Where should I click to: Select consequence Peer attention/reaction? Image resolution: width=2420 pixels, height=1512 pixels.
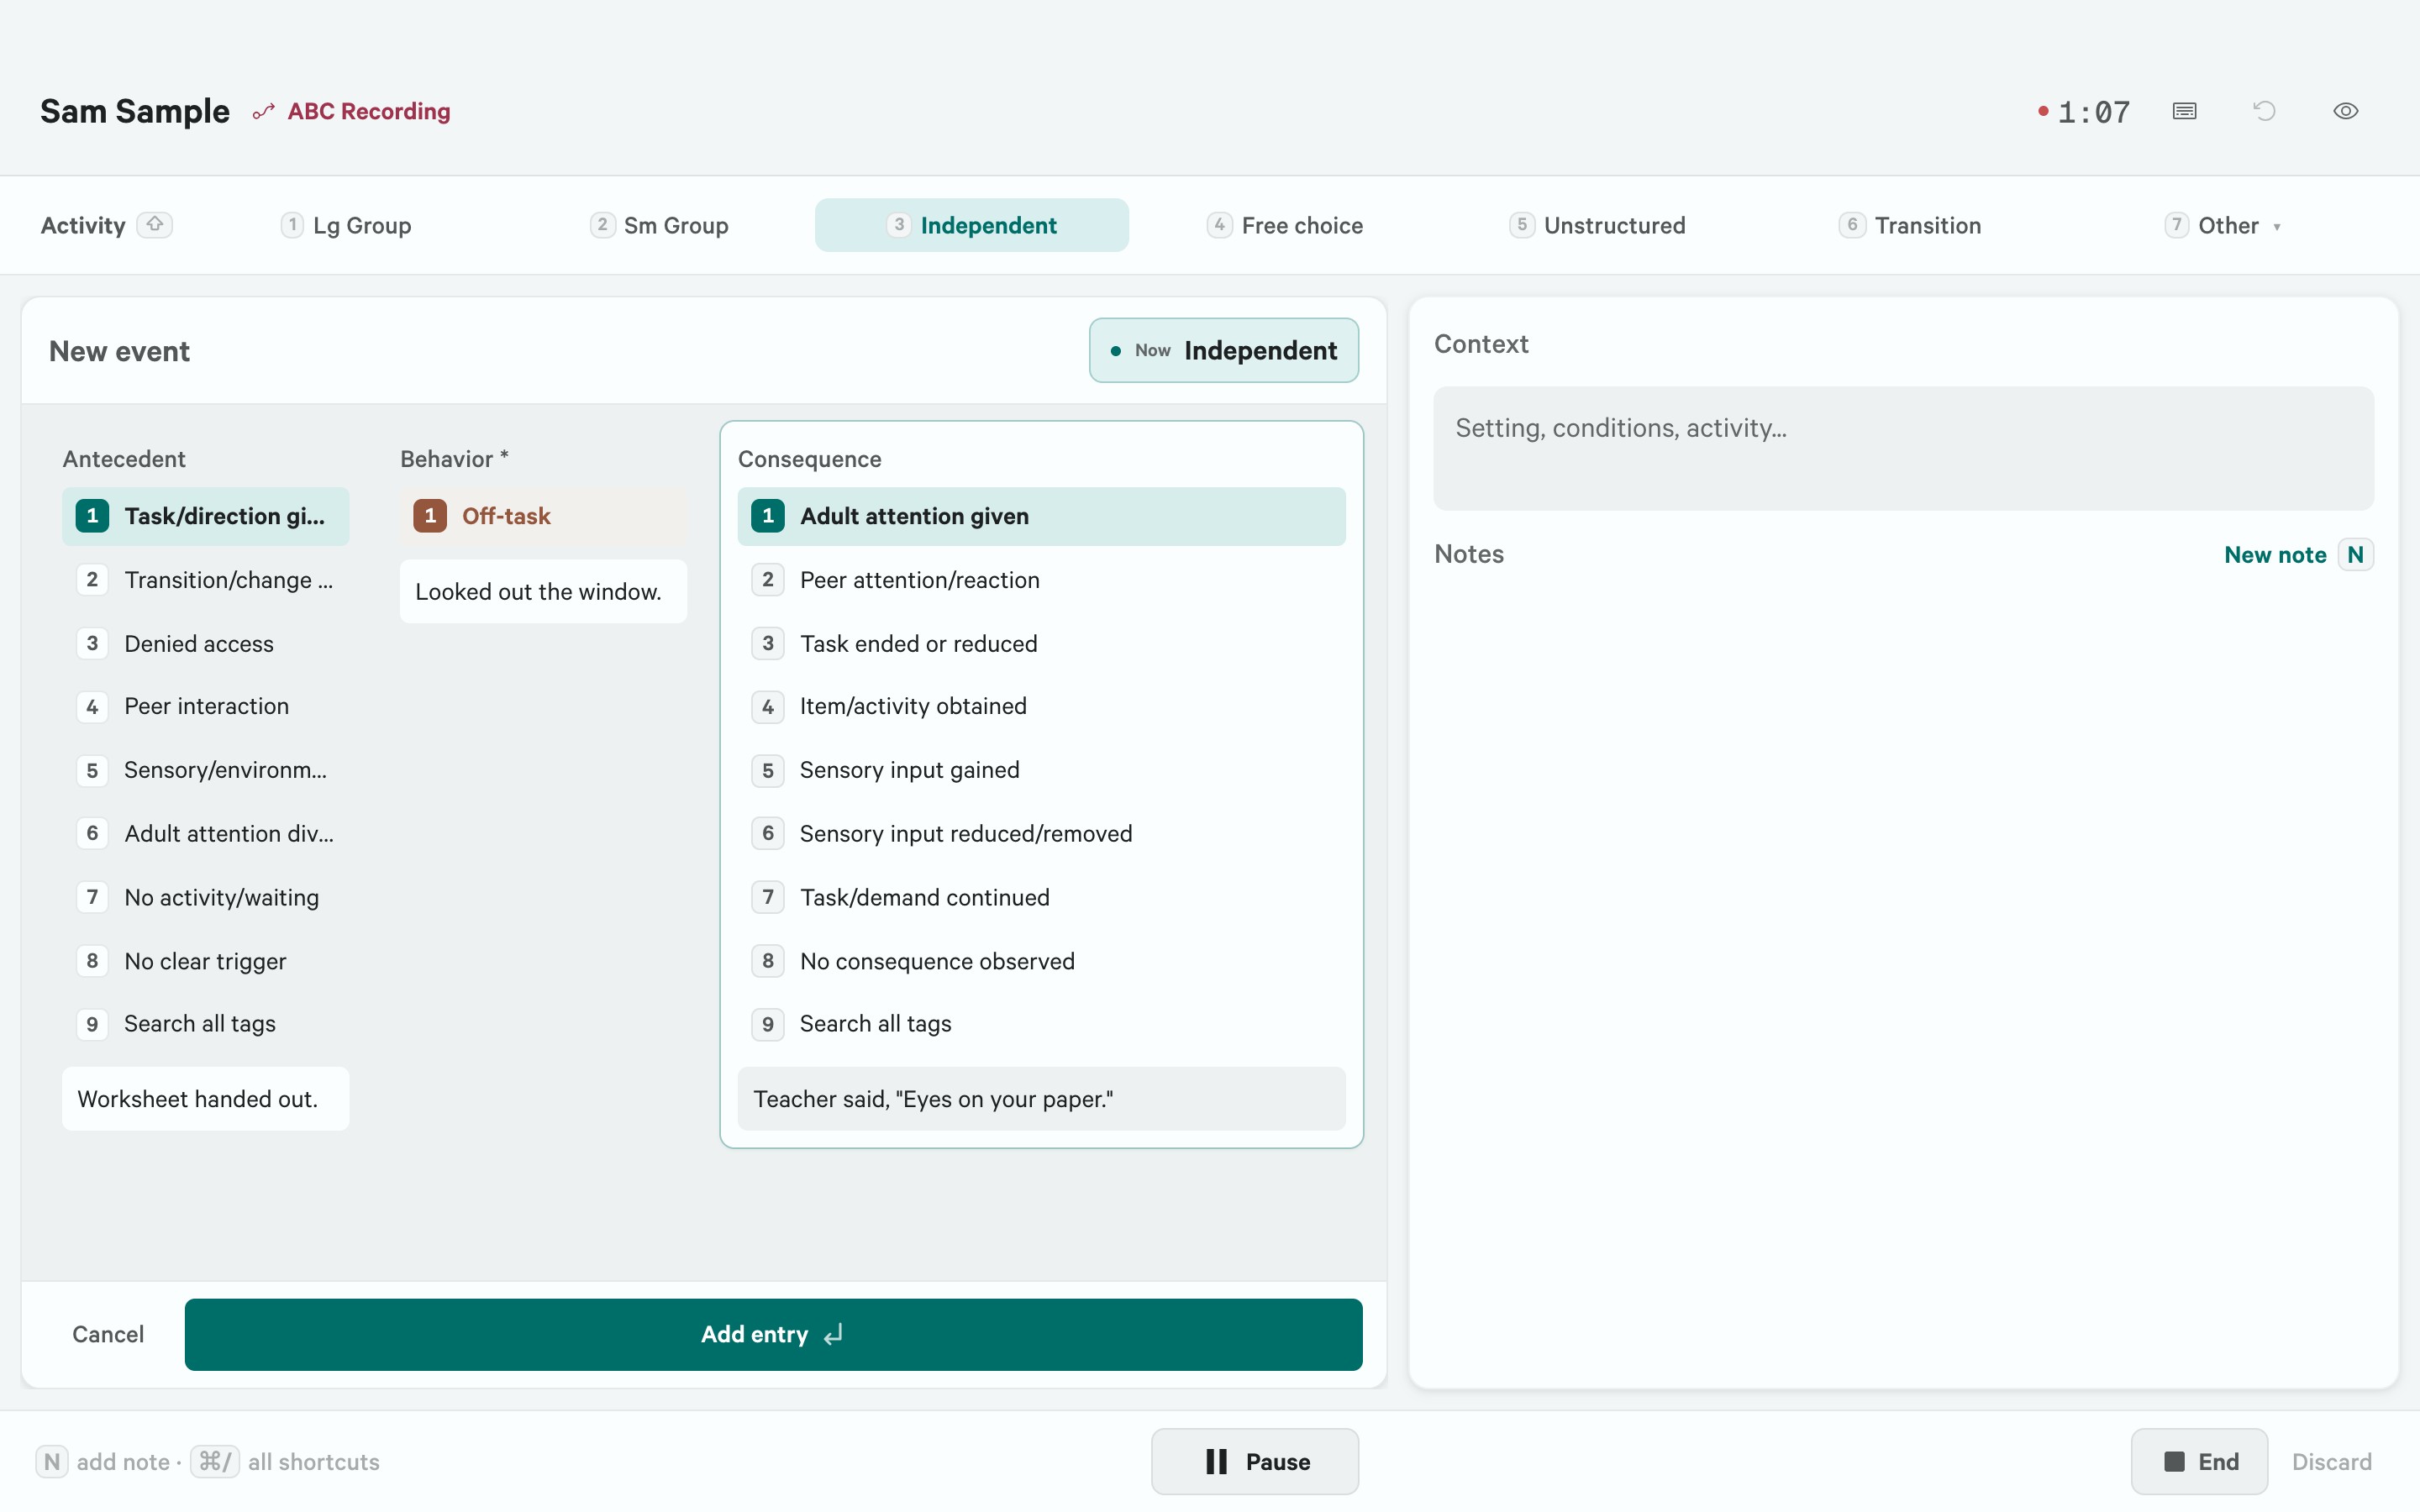1041,580
